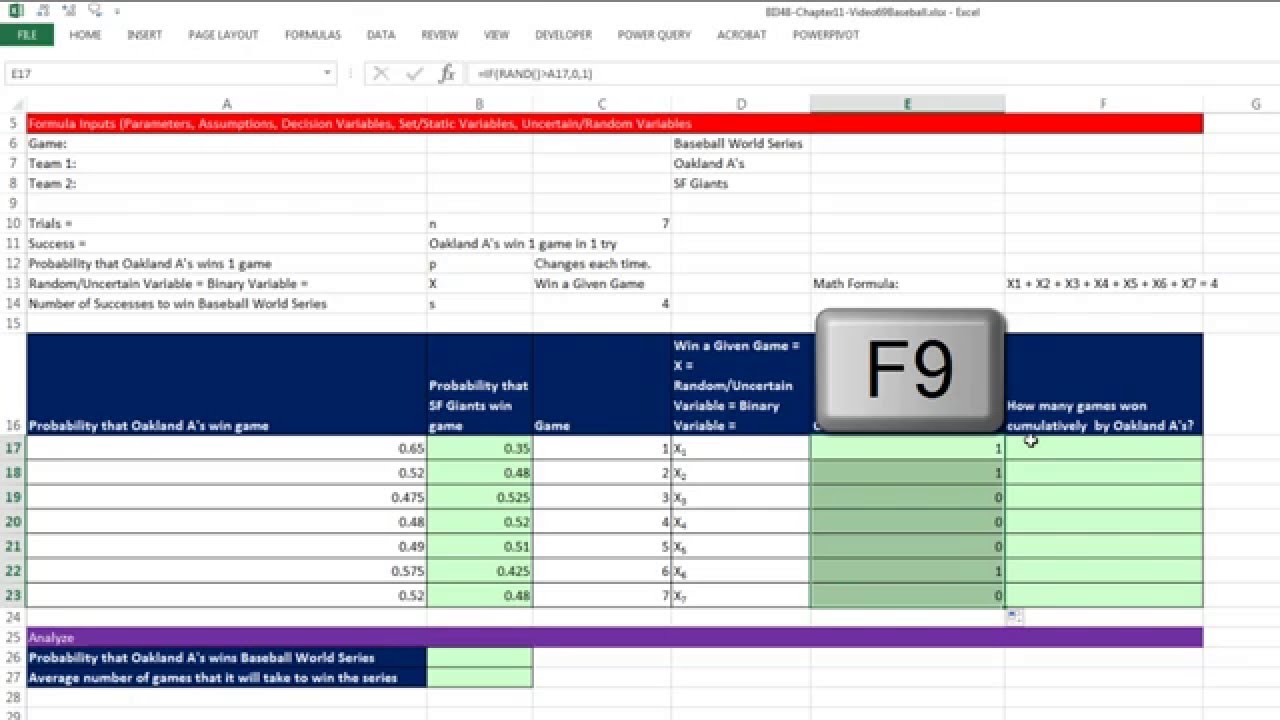
Task: Select row 17 header
Action: [13, 448]
